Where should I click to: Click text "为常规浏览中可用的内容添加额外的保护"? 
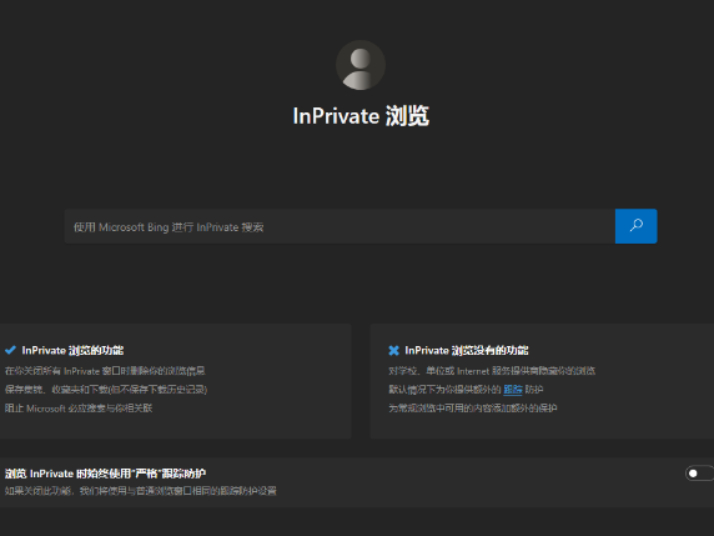(x=473, y=408)
